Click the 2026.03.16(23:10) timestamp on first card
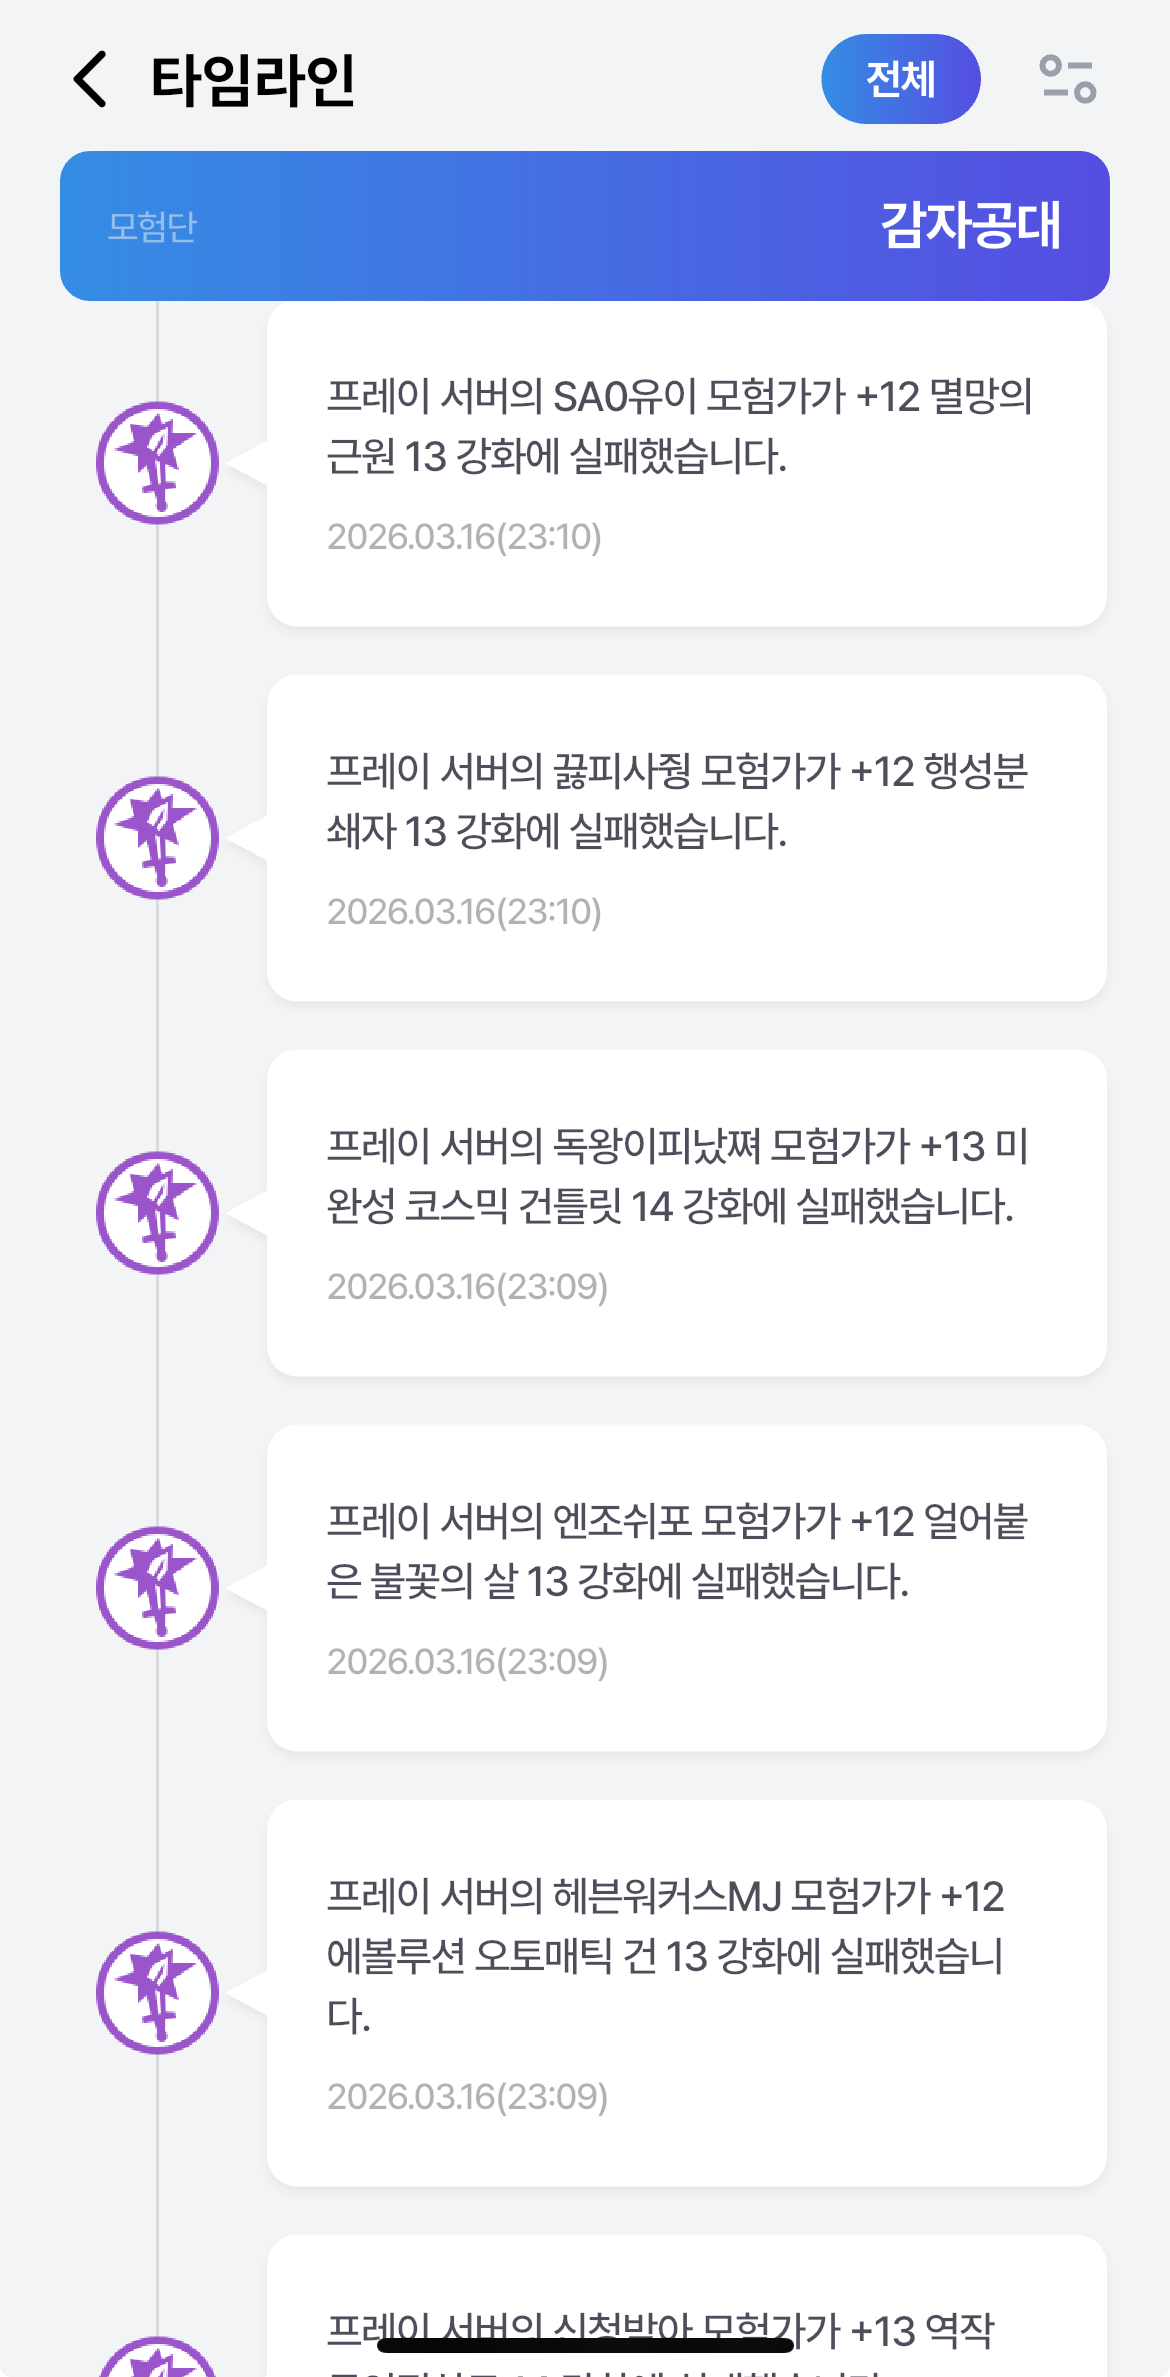The width and height of the screenshot is (1170, 2377). (464, 537)
